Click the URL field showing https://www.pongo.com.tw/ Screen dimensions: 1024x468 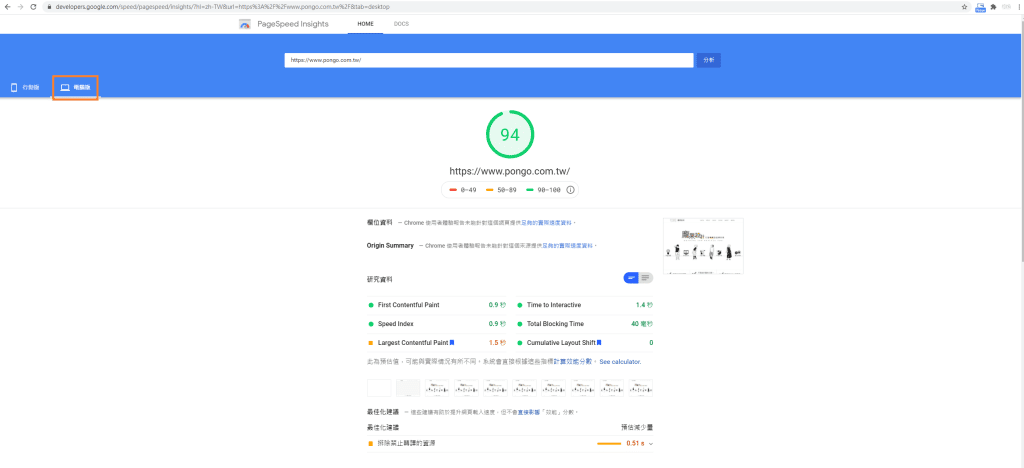pyautogui.click(x=488, y=60)
